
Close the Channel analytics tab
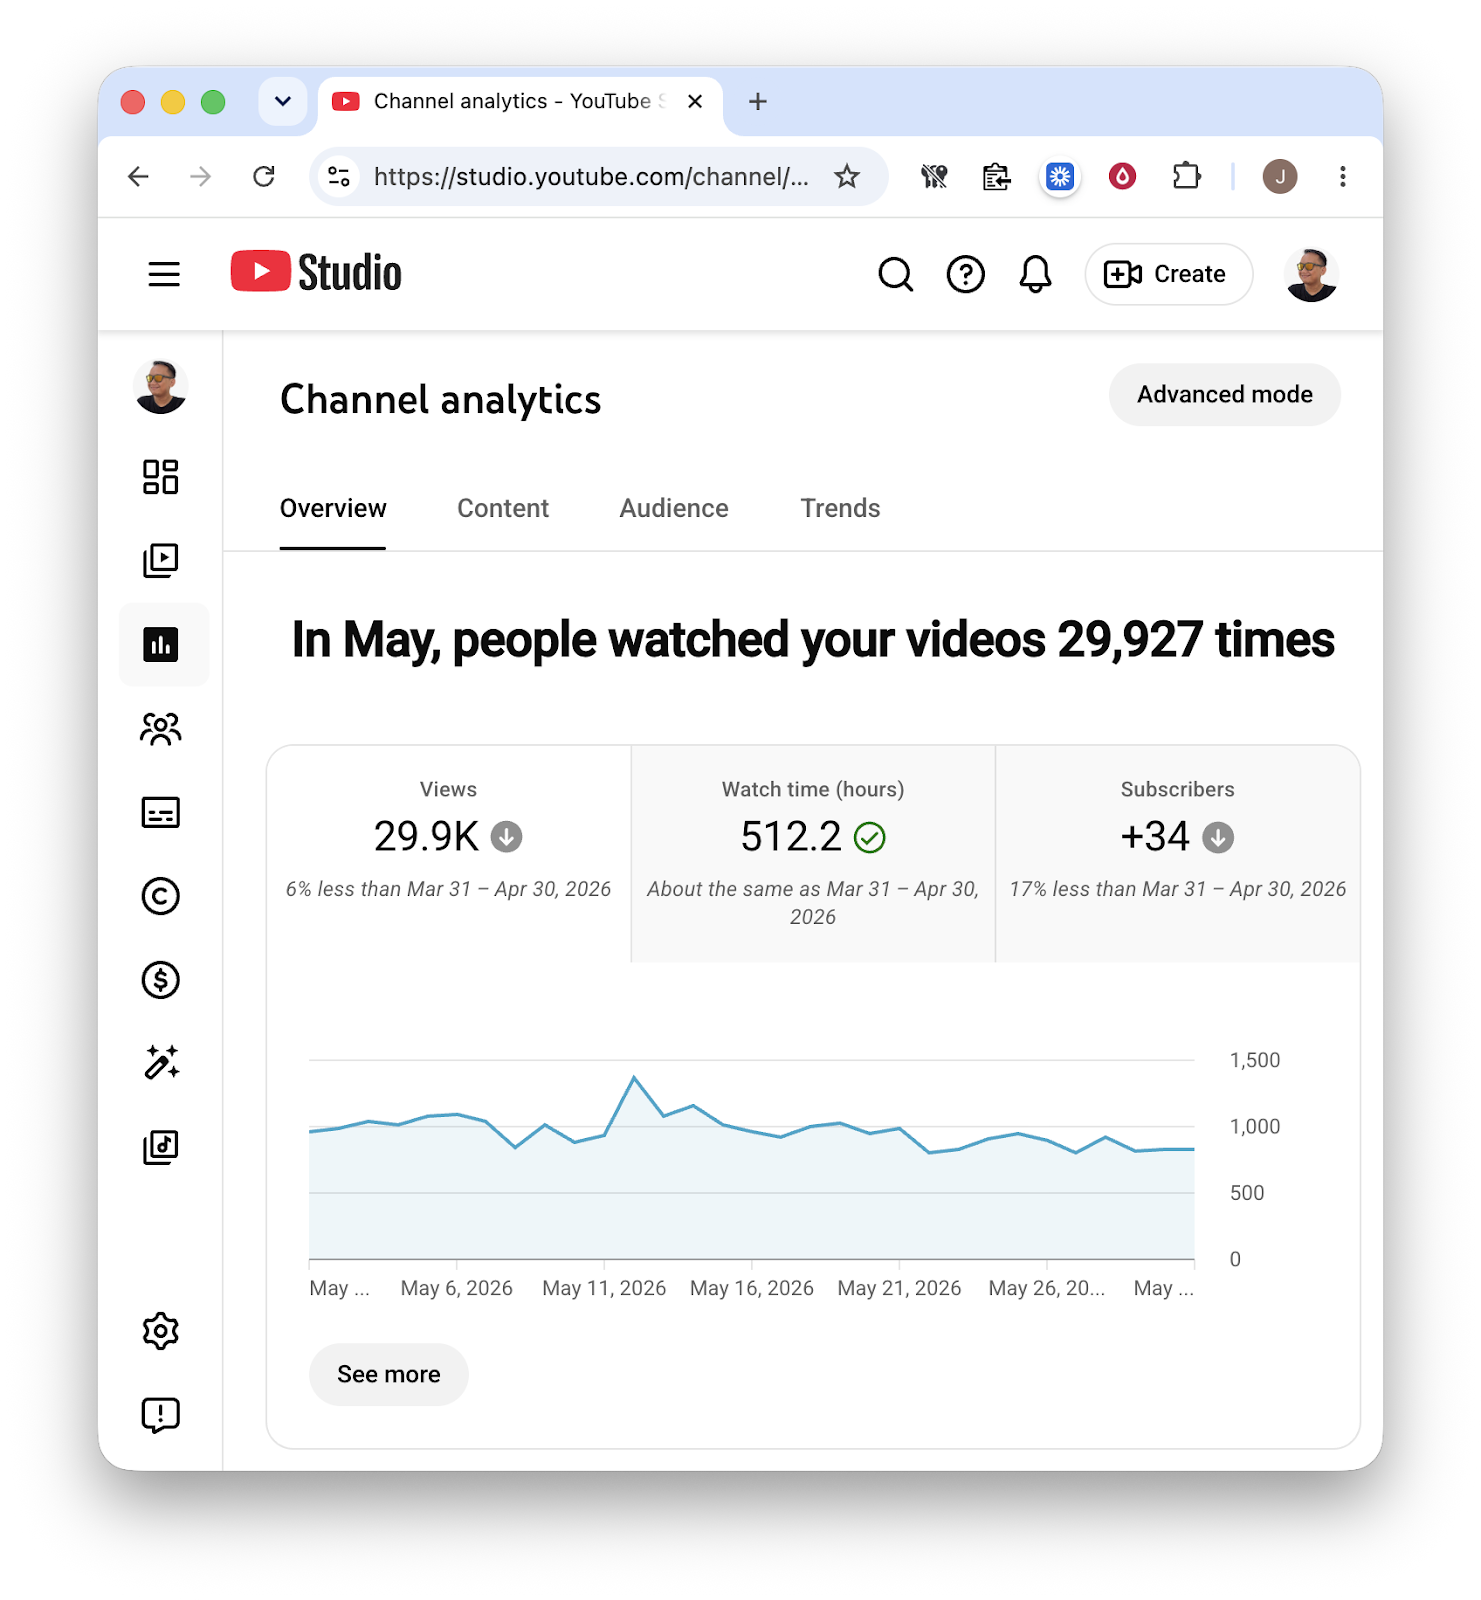coord(695,101)
